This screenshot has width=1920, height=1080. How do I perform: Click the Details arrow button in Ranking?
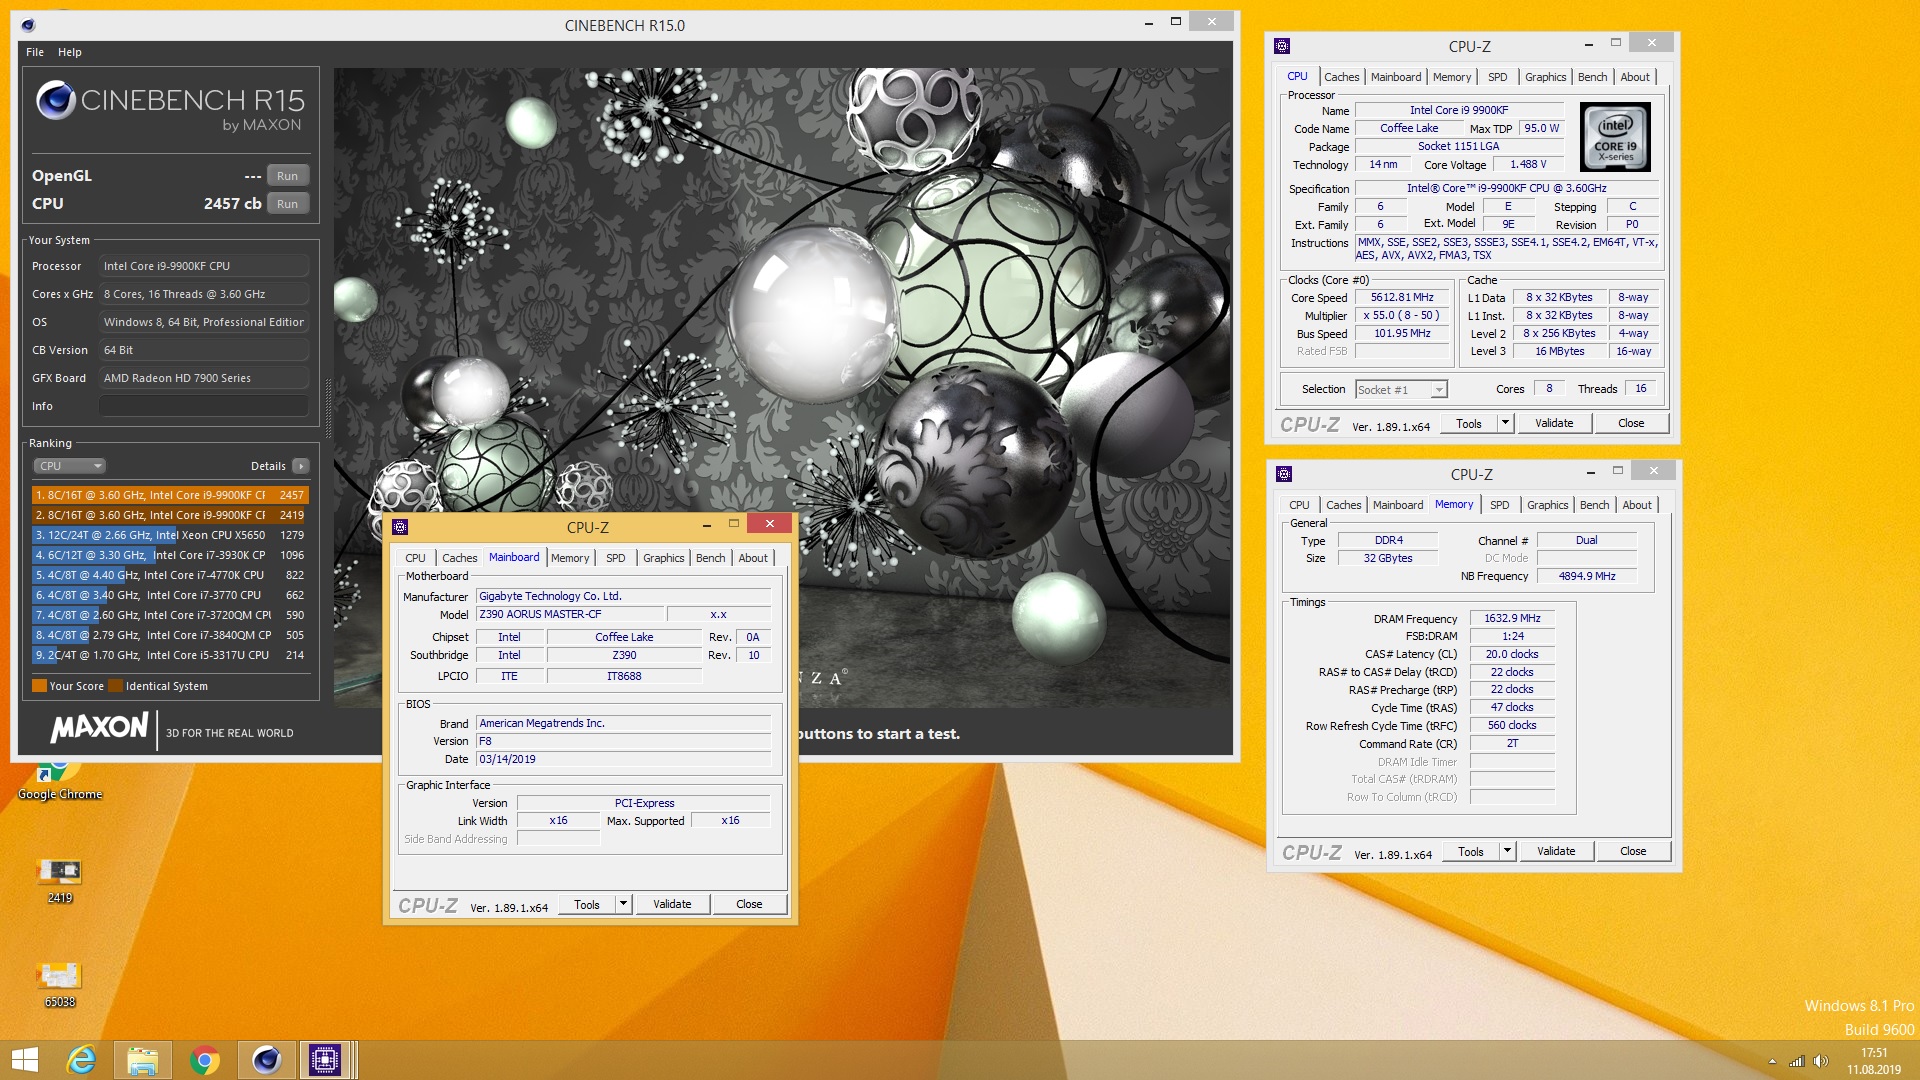click(300, 466)
